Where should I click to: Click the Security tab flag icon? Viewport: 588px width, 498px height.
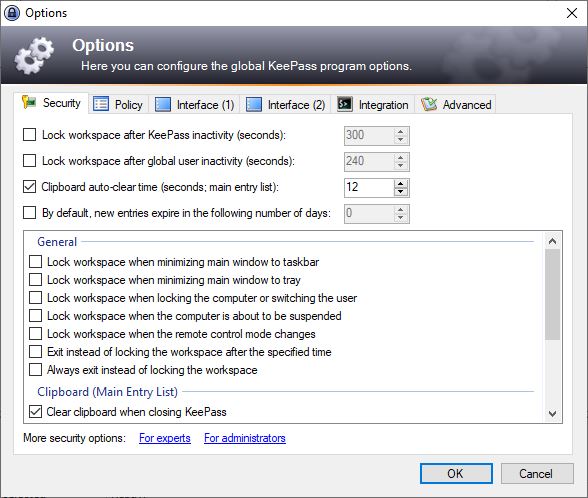(29, 102)
